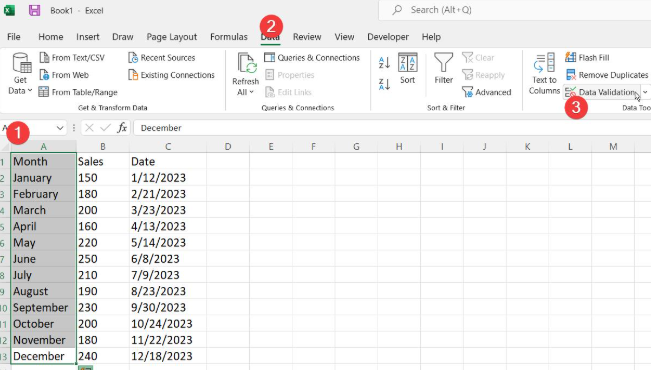This screenshot has height=370, width=653.
Task: Expand the Name Box dropdown
Action: point(60,128)
